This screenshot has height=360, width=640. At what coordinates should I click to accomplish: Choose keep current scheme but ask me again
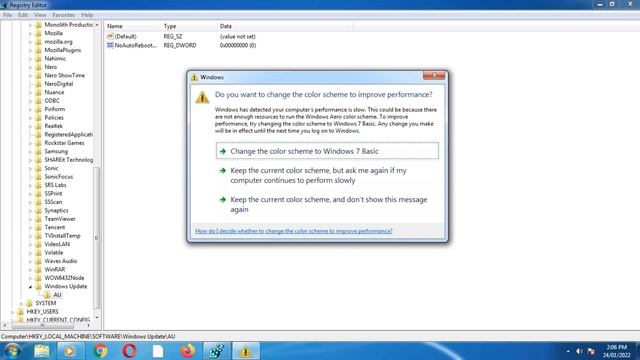(x=327, y=176)
